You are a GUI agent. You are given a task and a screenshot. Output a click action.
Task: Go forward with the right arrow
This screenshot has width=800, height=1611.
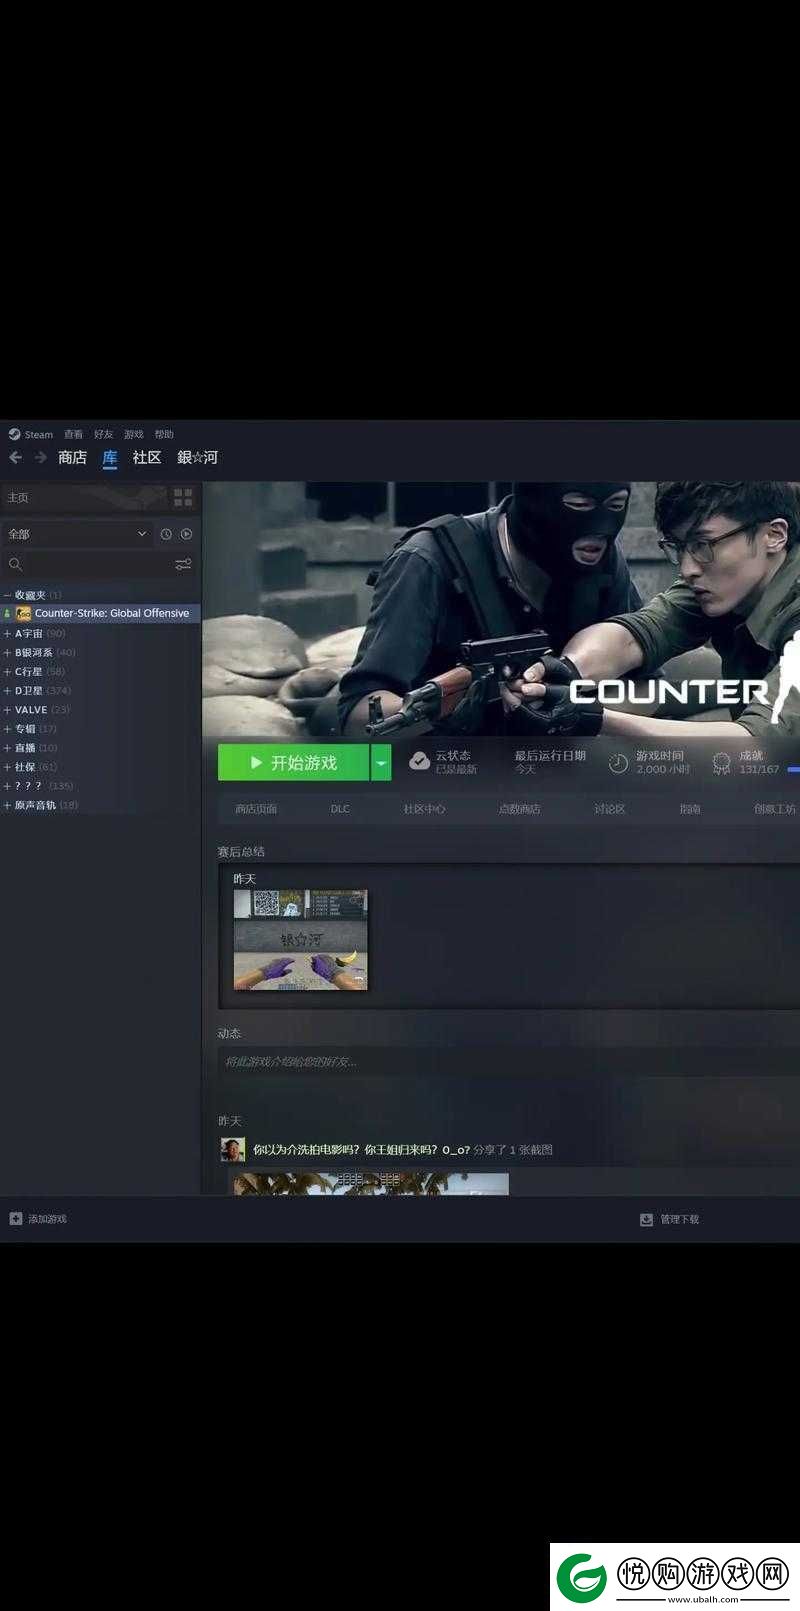pyautogui.click(x=40, y=457)
